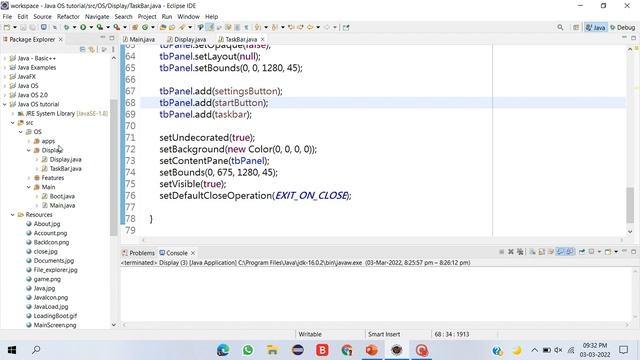640x360 pixels.
Task: Toggle Skip All Breakpoints icon
Action: [54, 27]
